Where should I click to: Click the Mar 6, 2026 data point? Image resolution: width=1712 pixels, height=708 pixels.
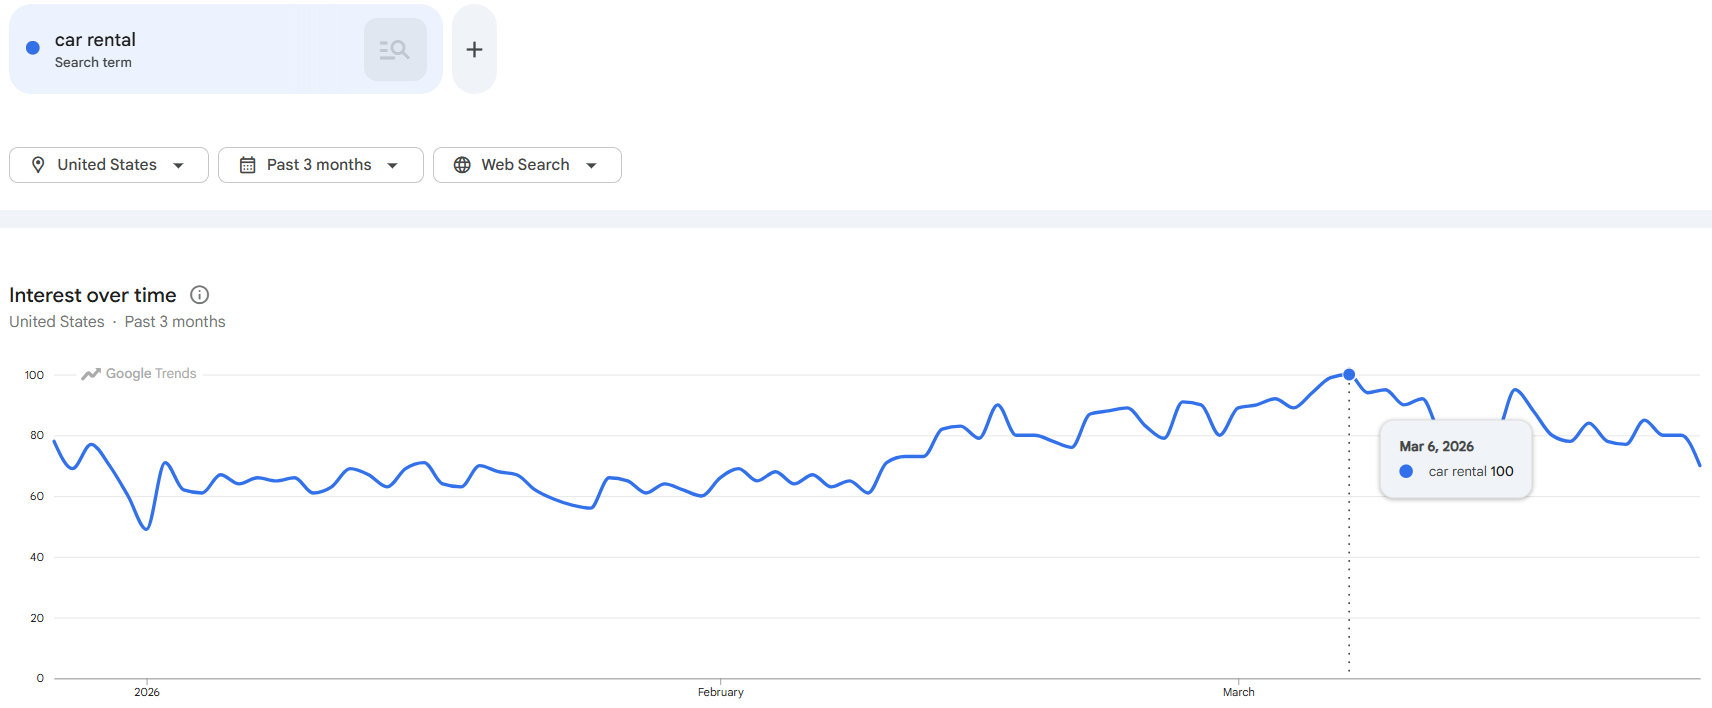1349,375
